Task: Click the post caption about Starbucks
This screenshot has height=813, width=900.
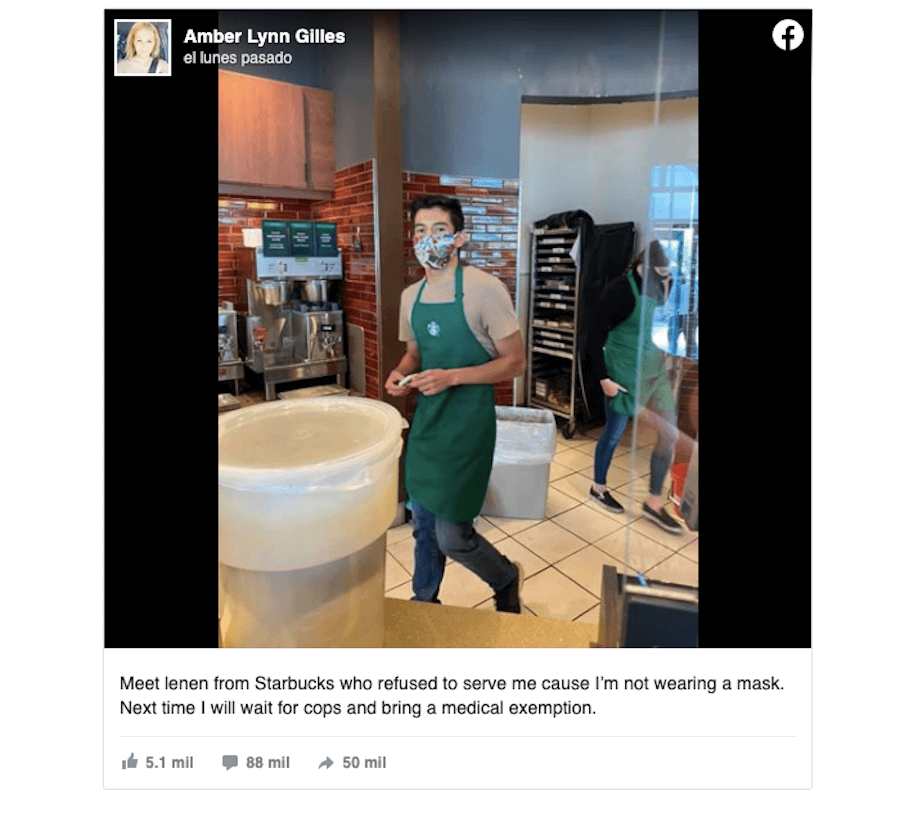Action: coord(452,695)
